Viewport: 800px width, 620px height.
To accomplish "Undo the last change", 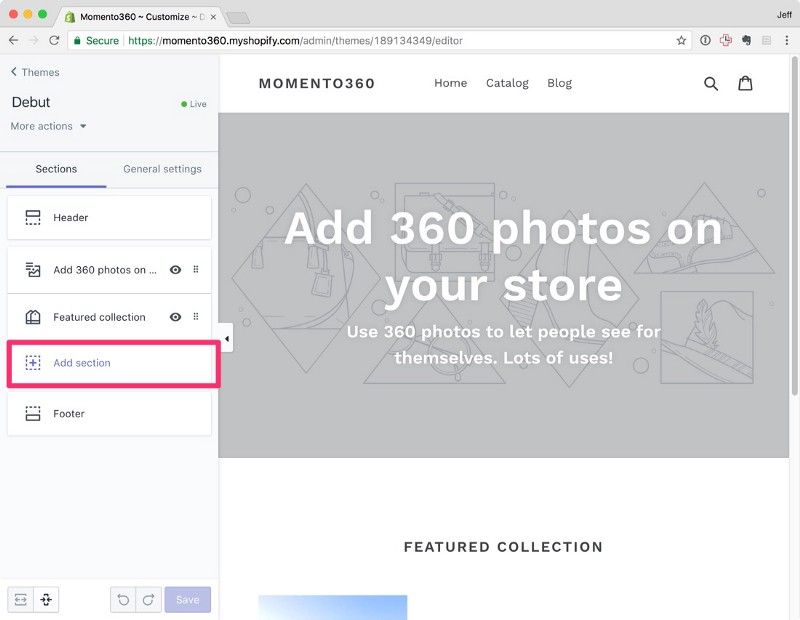I will click(123, 600).
